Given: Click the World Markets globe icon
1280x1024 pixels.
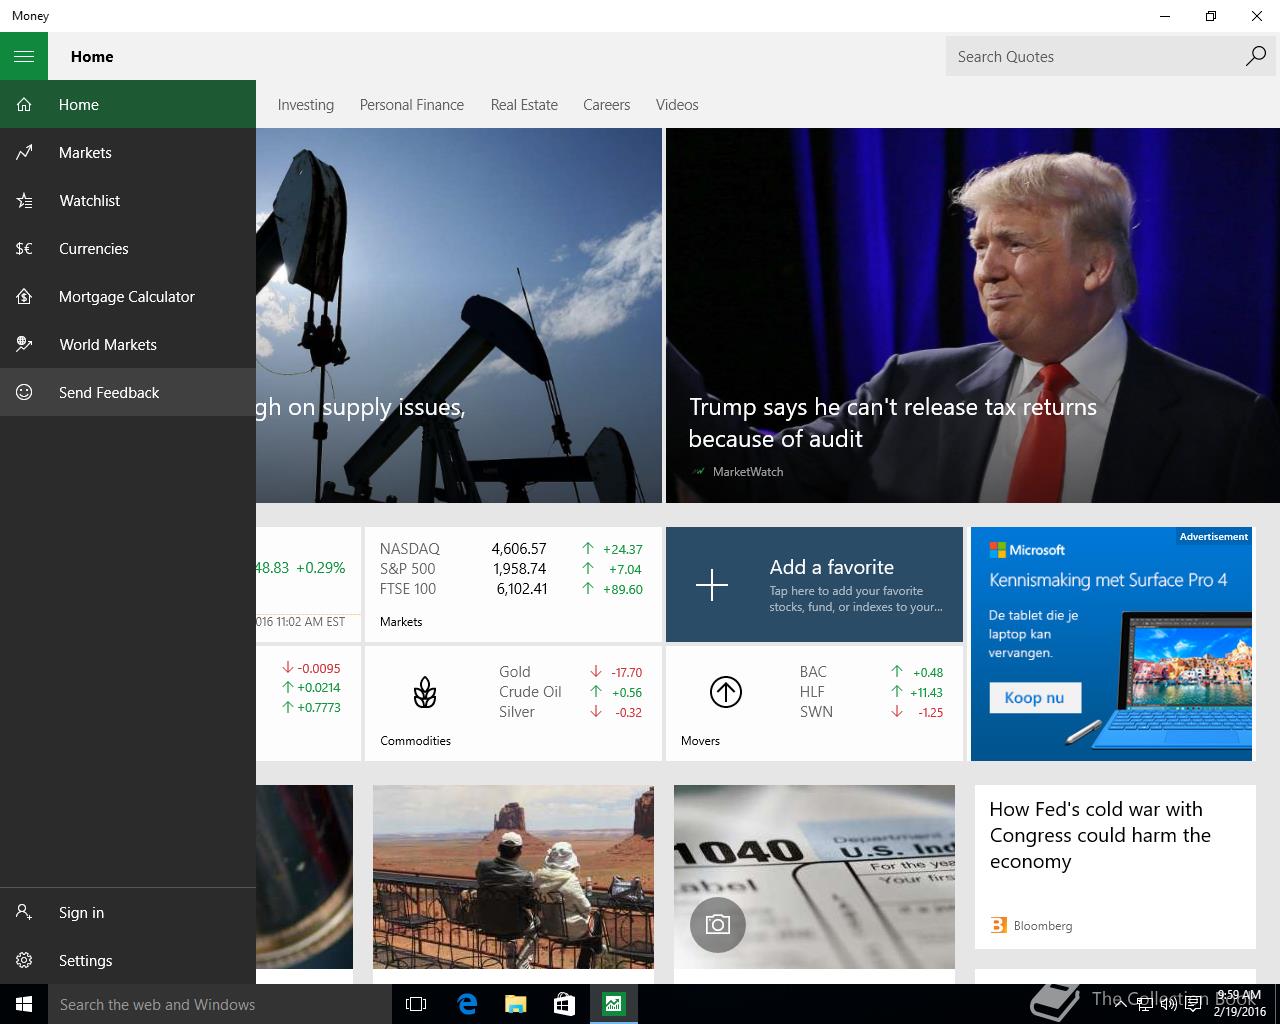Looking at the screenshot, I should pyautogui.click(x=24, y=344).
